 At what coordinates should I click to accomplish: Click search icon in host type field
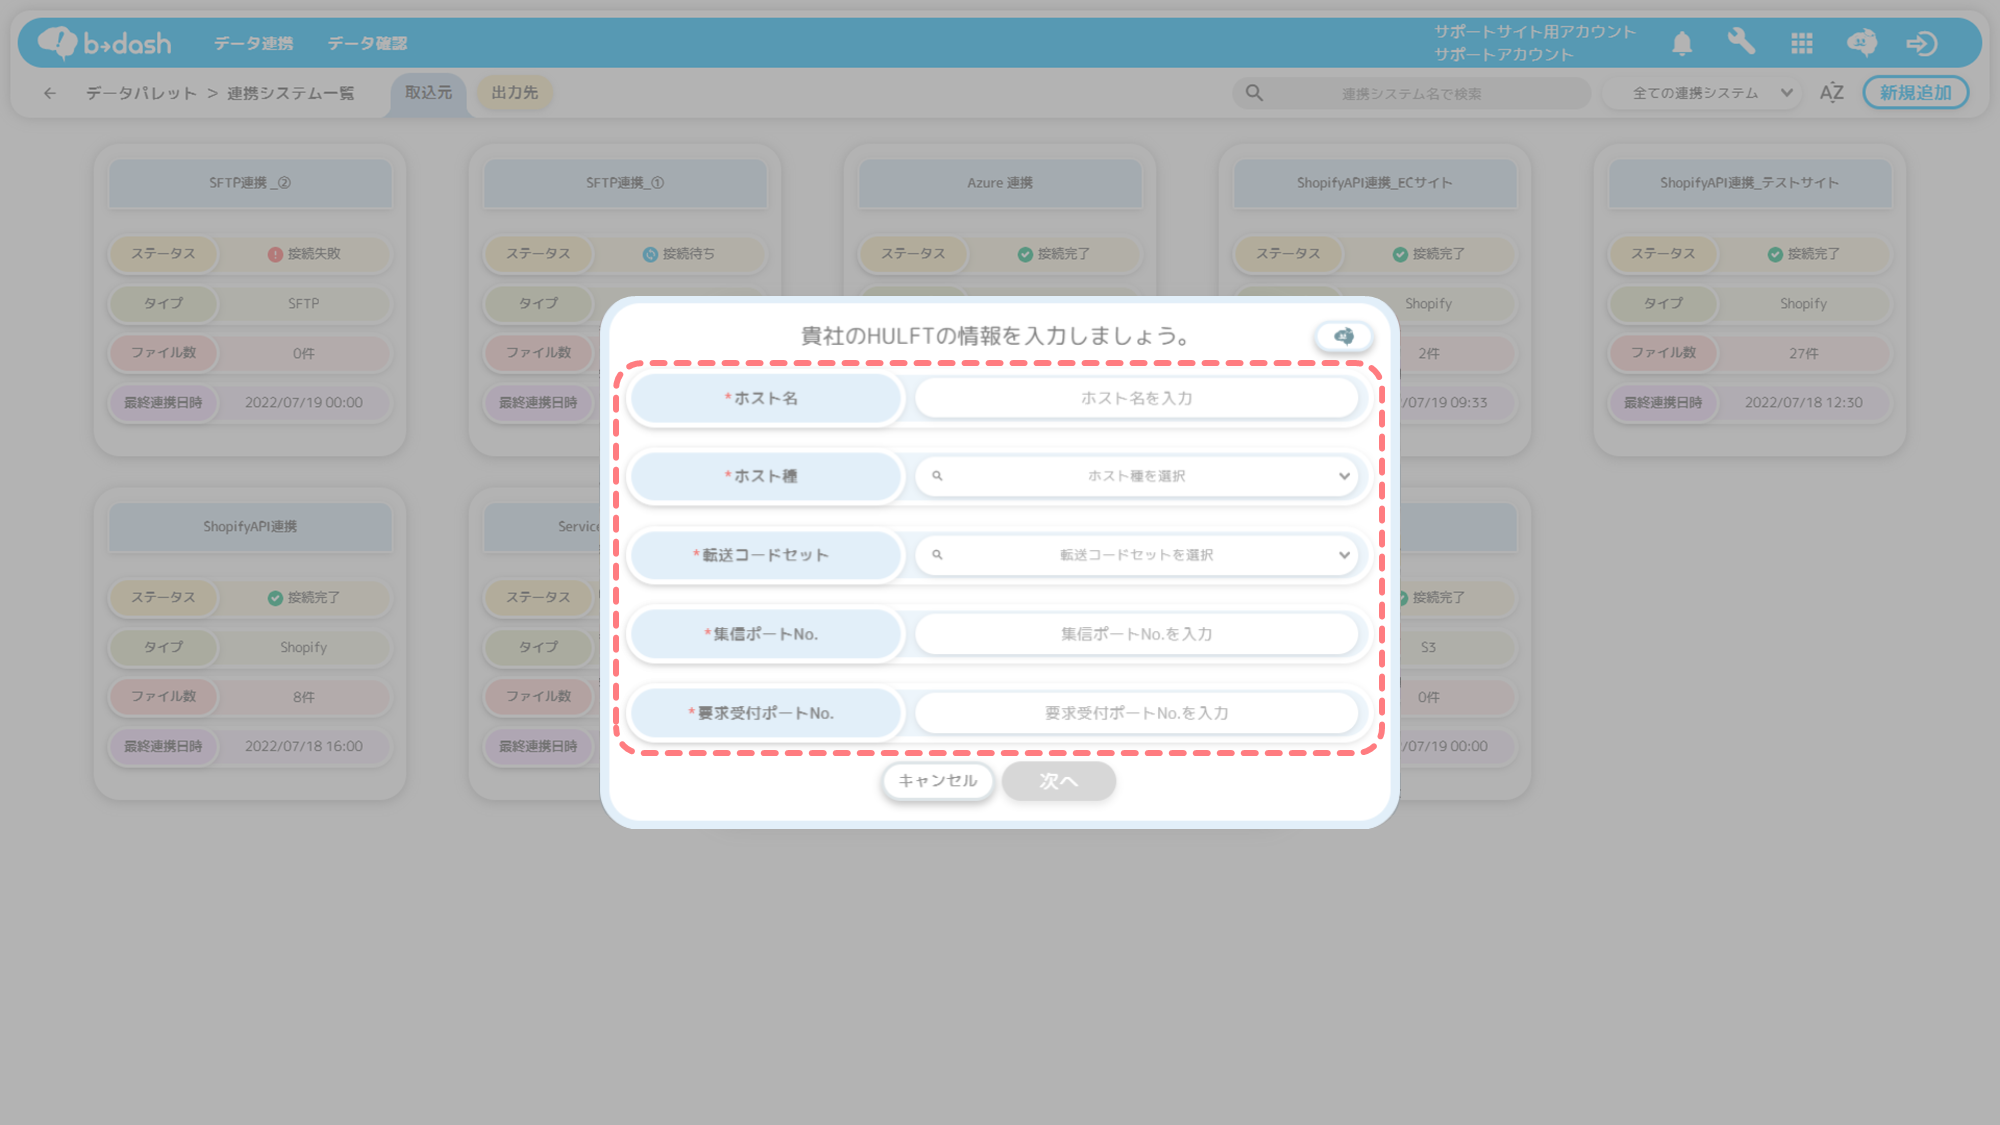tap(937, 476)
